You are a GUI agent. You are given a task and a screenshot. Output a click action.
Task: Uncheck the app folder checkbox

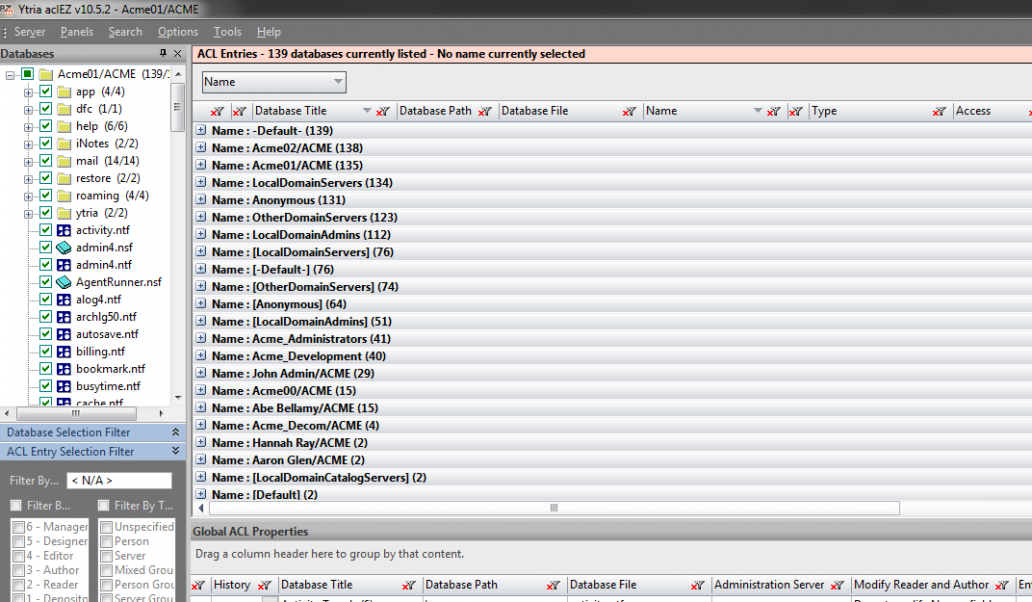(45, 91)
